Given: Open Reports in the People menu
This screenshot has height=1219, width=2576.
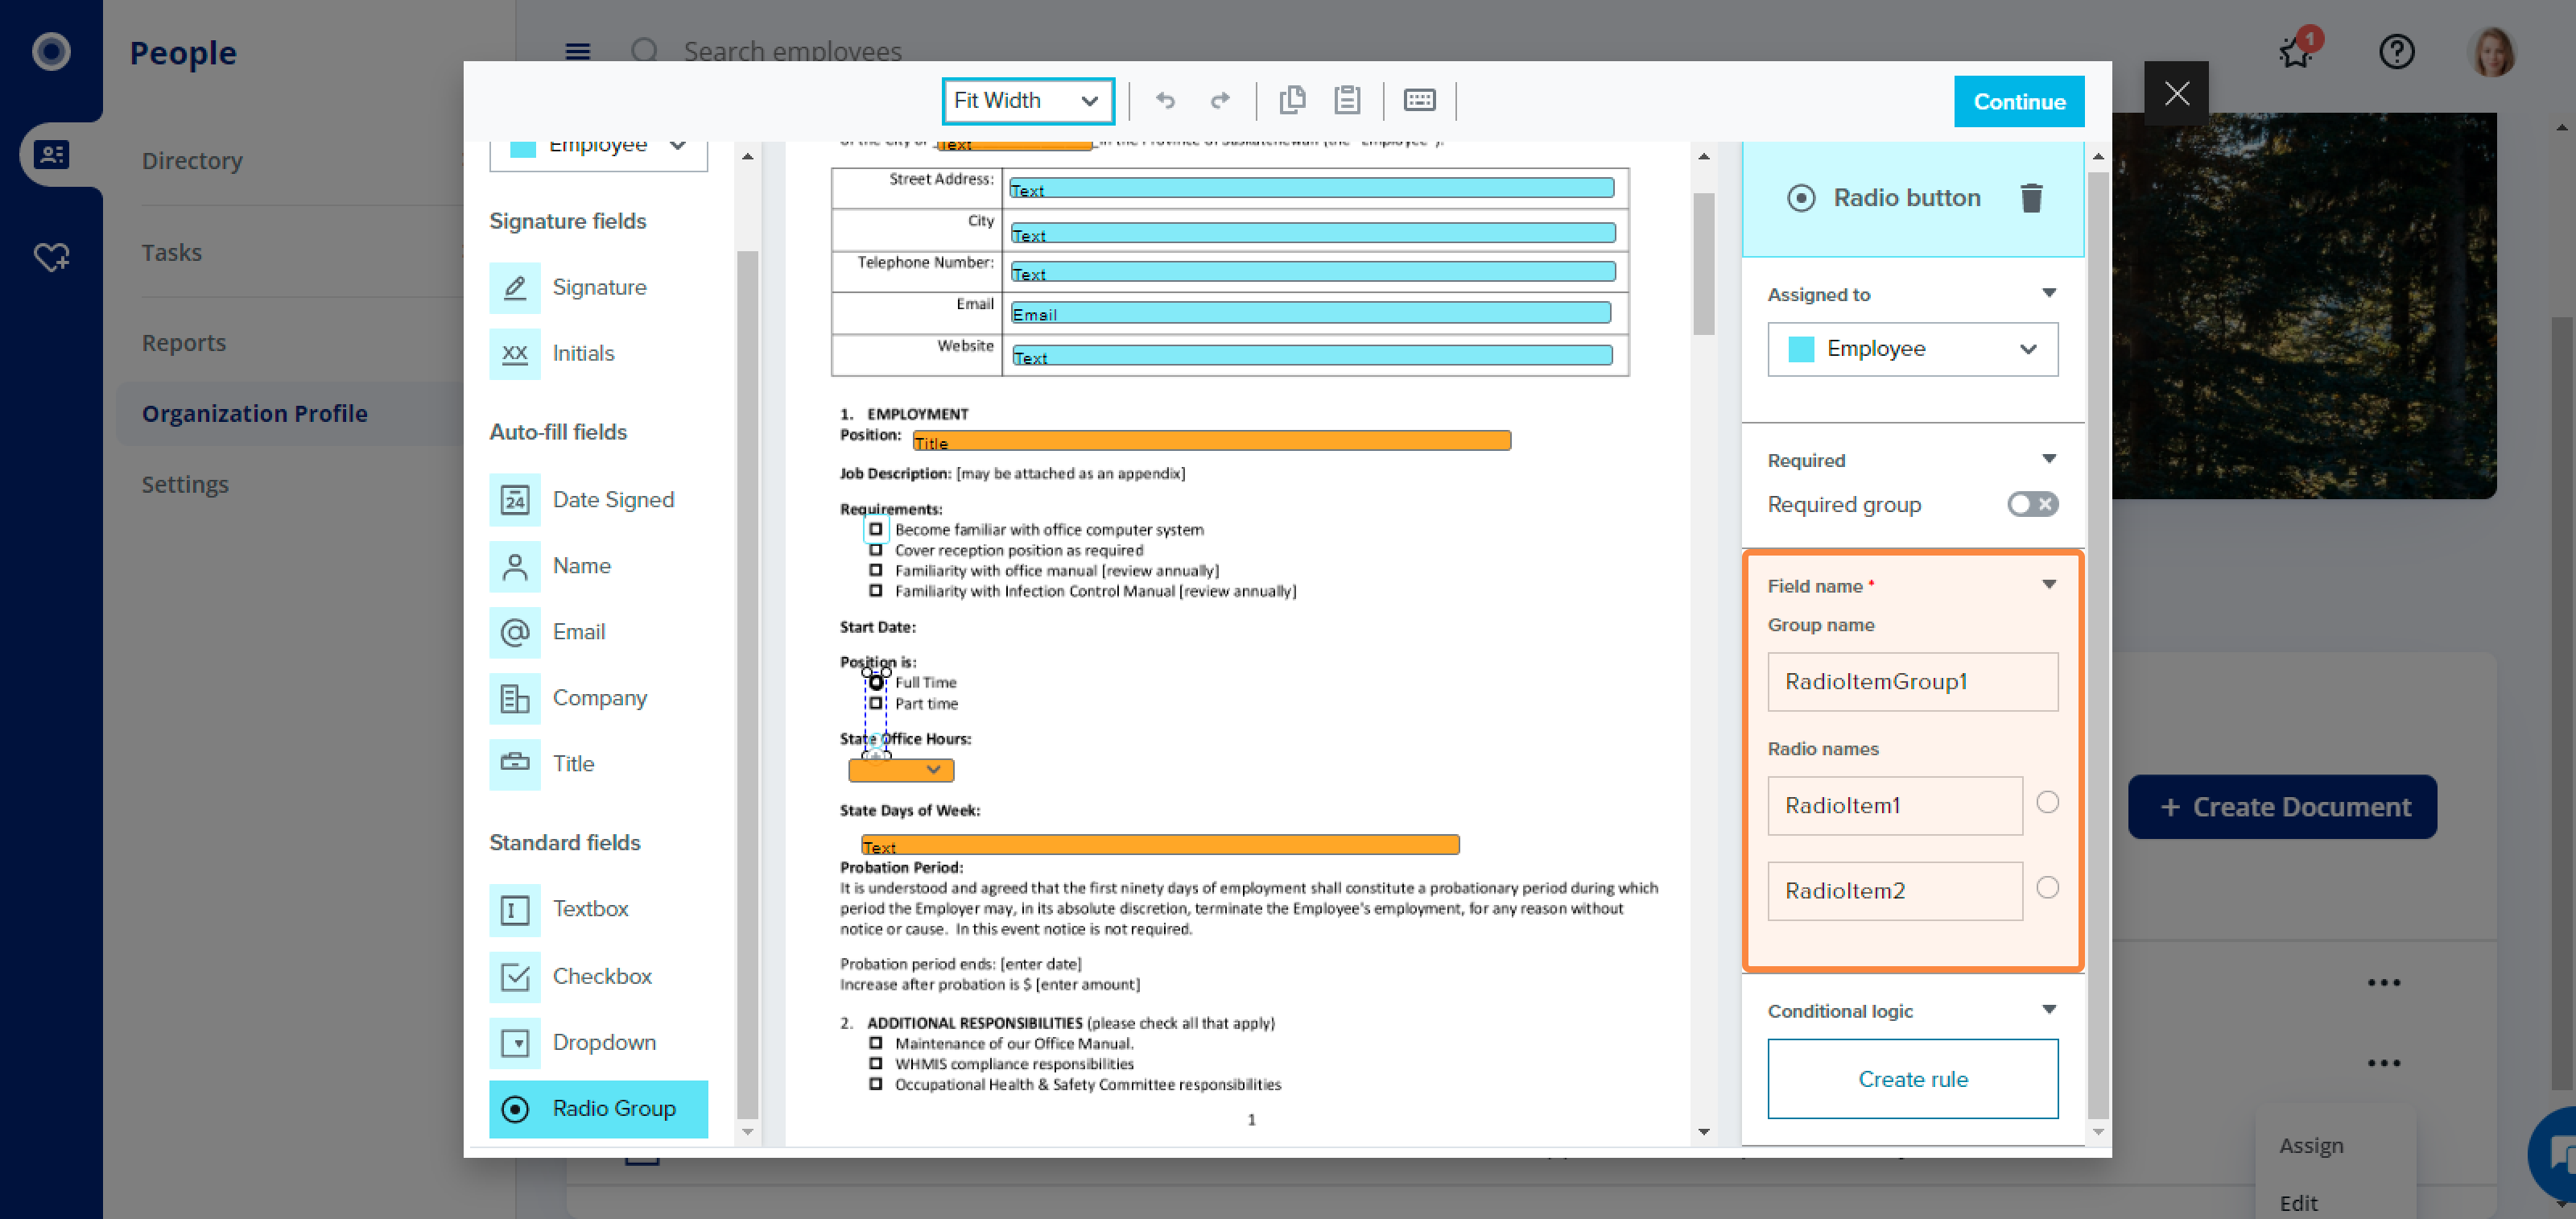Looking at the screenshot, I should (x=184, y=342).
